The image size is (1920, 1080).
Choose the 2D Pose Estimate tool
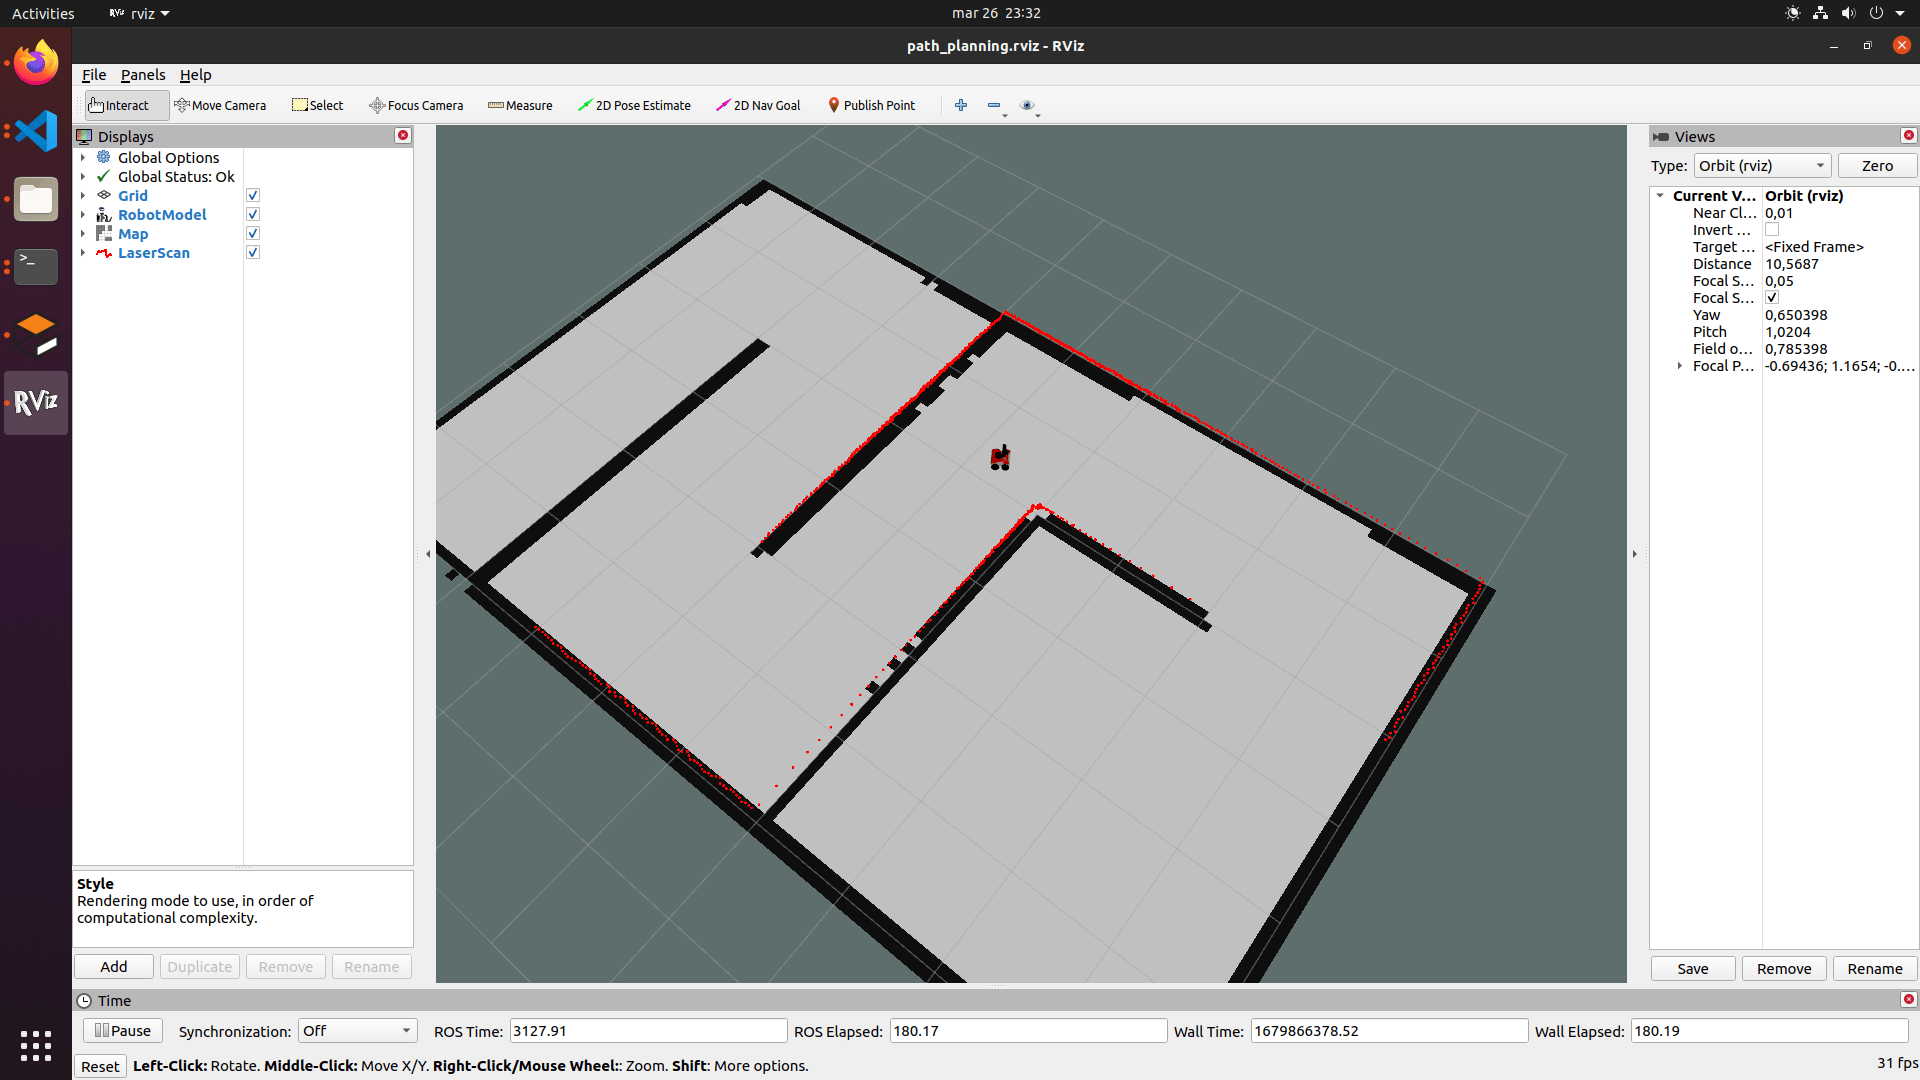634,105
